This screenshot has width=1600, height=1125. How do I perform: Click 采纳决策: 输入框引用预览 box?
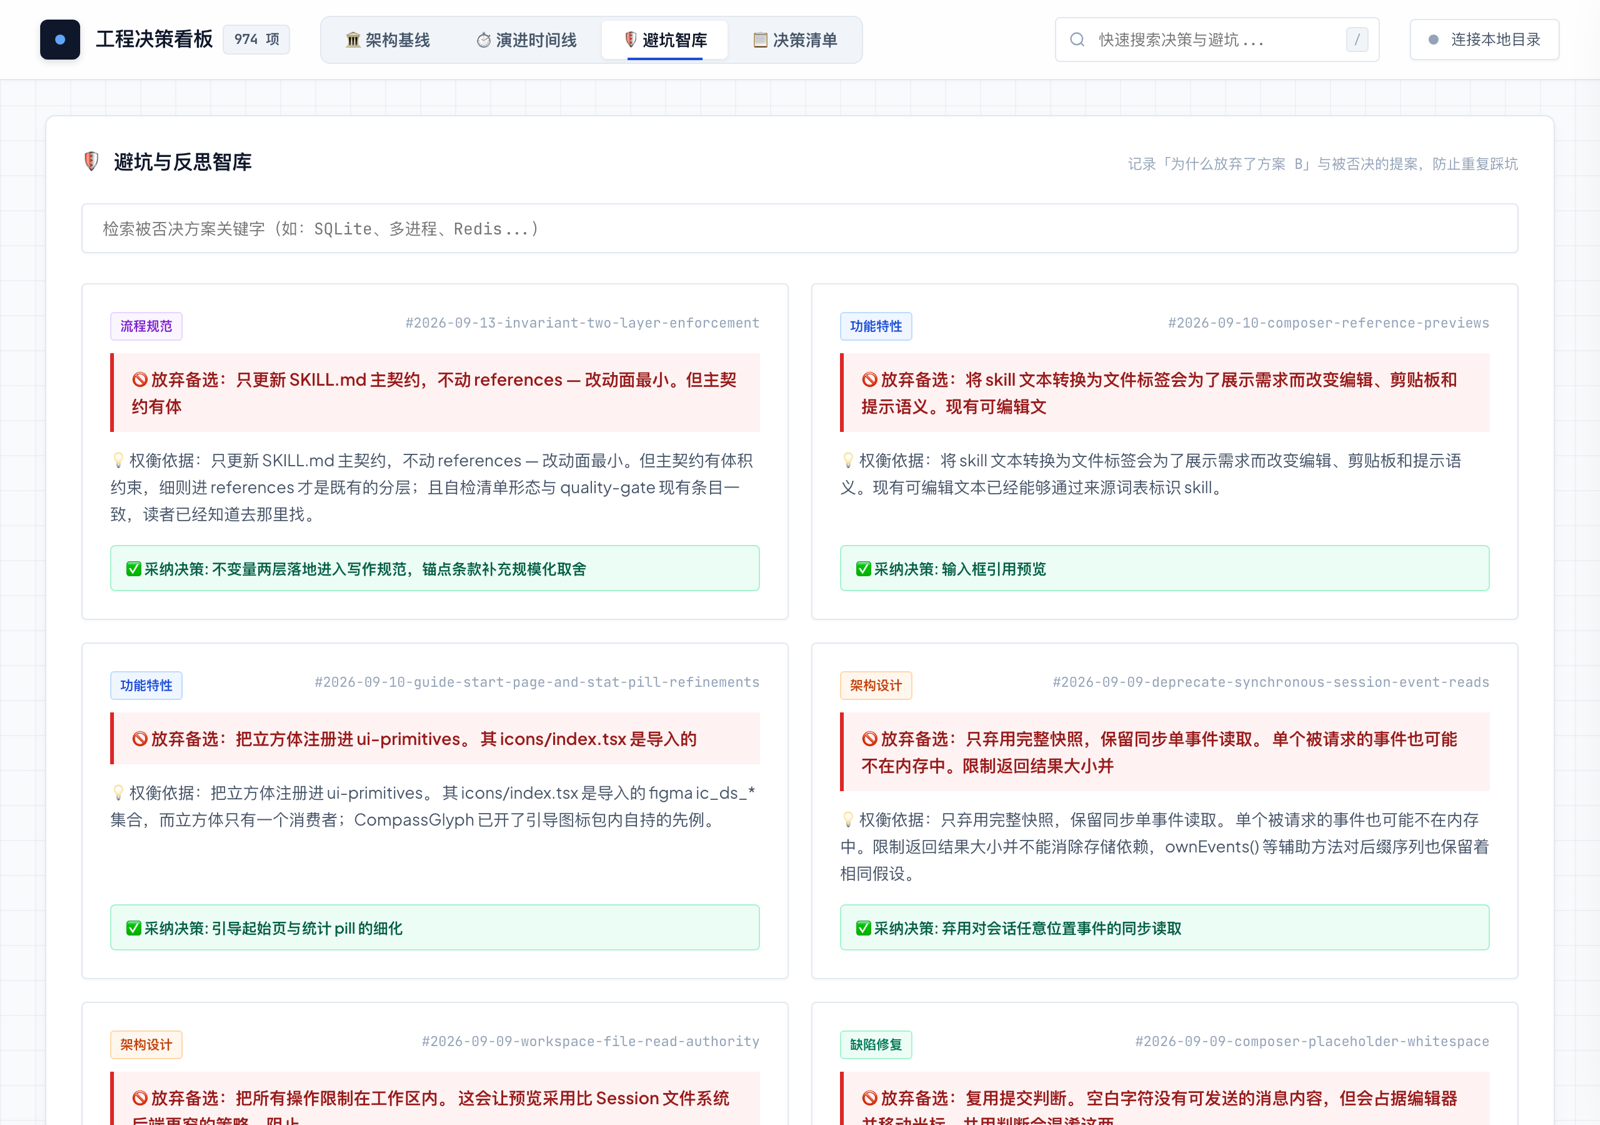[1164, 568]
